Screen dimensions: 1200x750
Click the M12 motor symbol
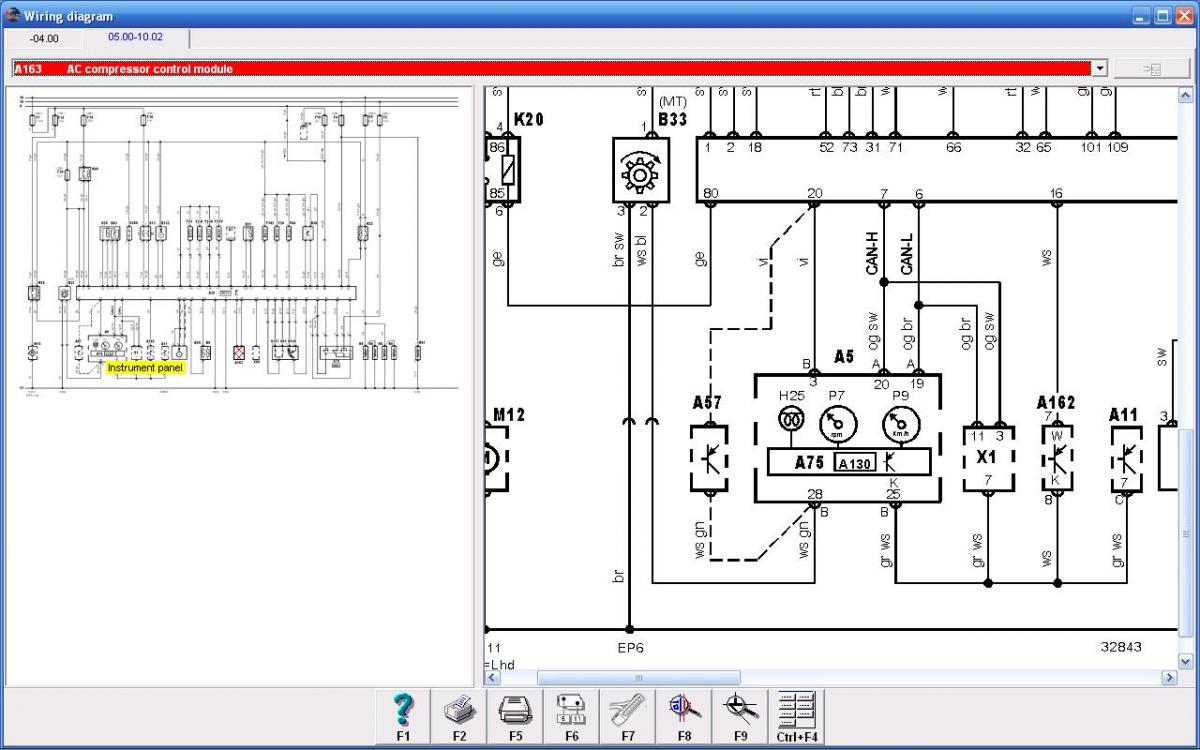point(497,459)
